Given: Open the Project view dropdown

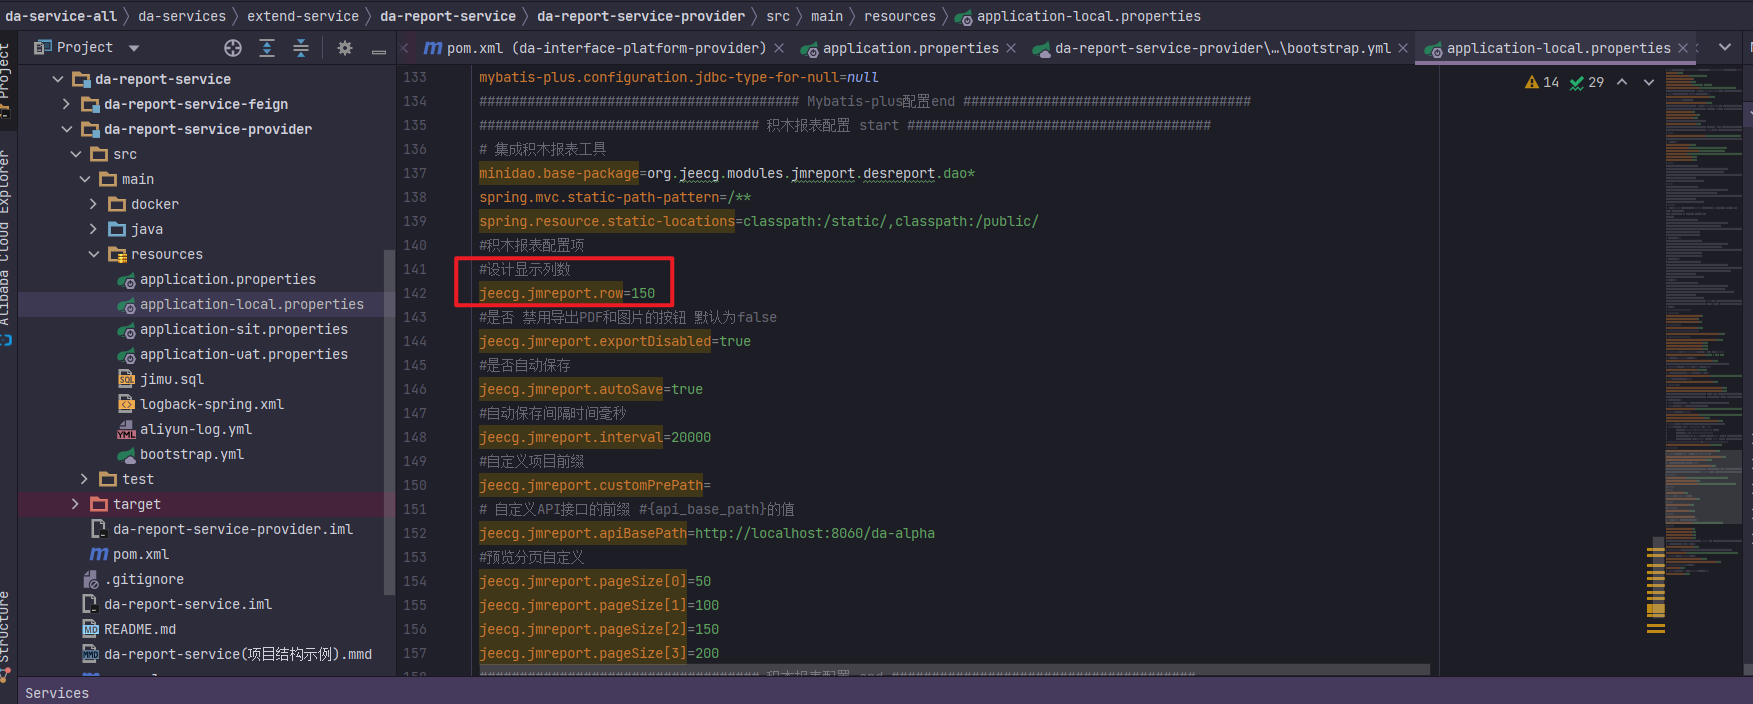Looking at the screenshot, I should [x=134, y=48].
